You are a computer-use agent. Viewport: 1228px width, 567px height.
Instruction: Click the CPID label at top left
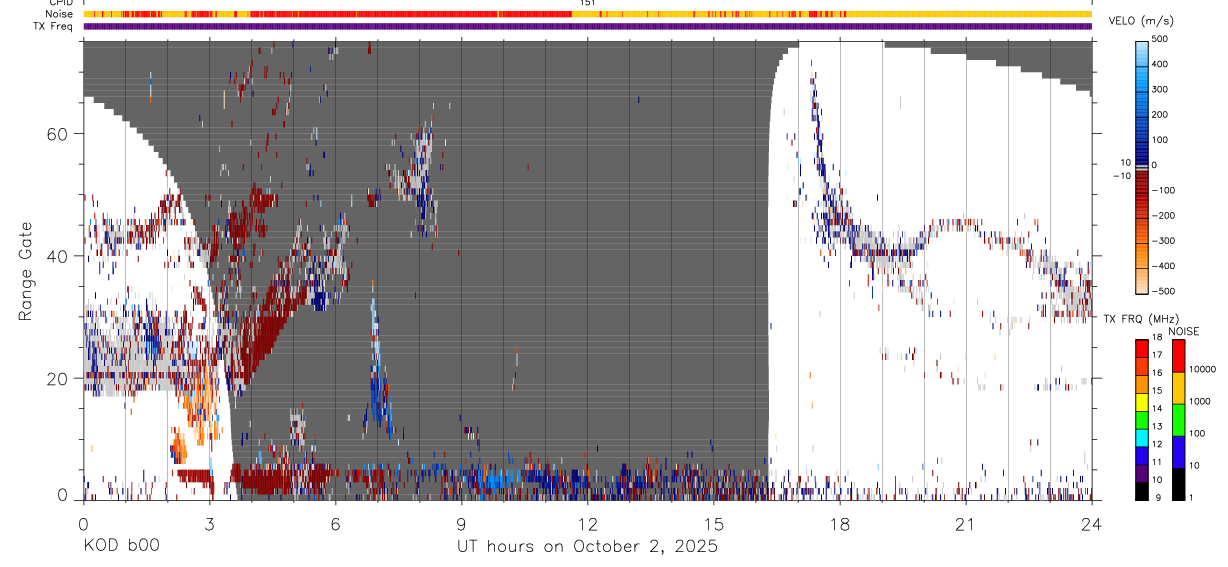61,3
